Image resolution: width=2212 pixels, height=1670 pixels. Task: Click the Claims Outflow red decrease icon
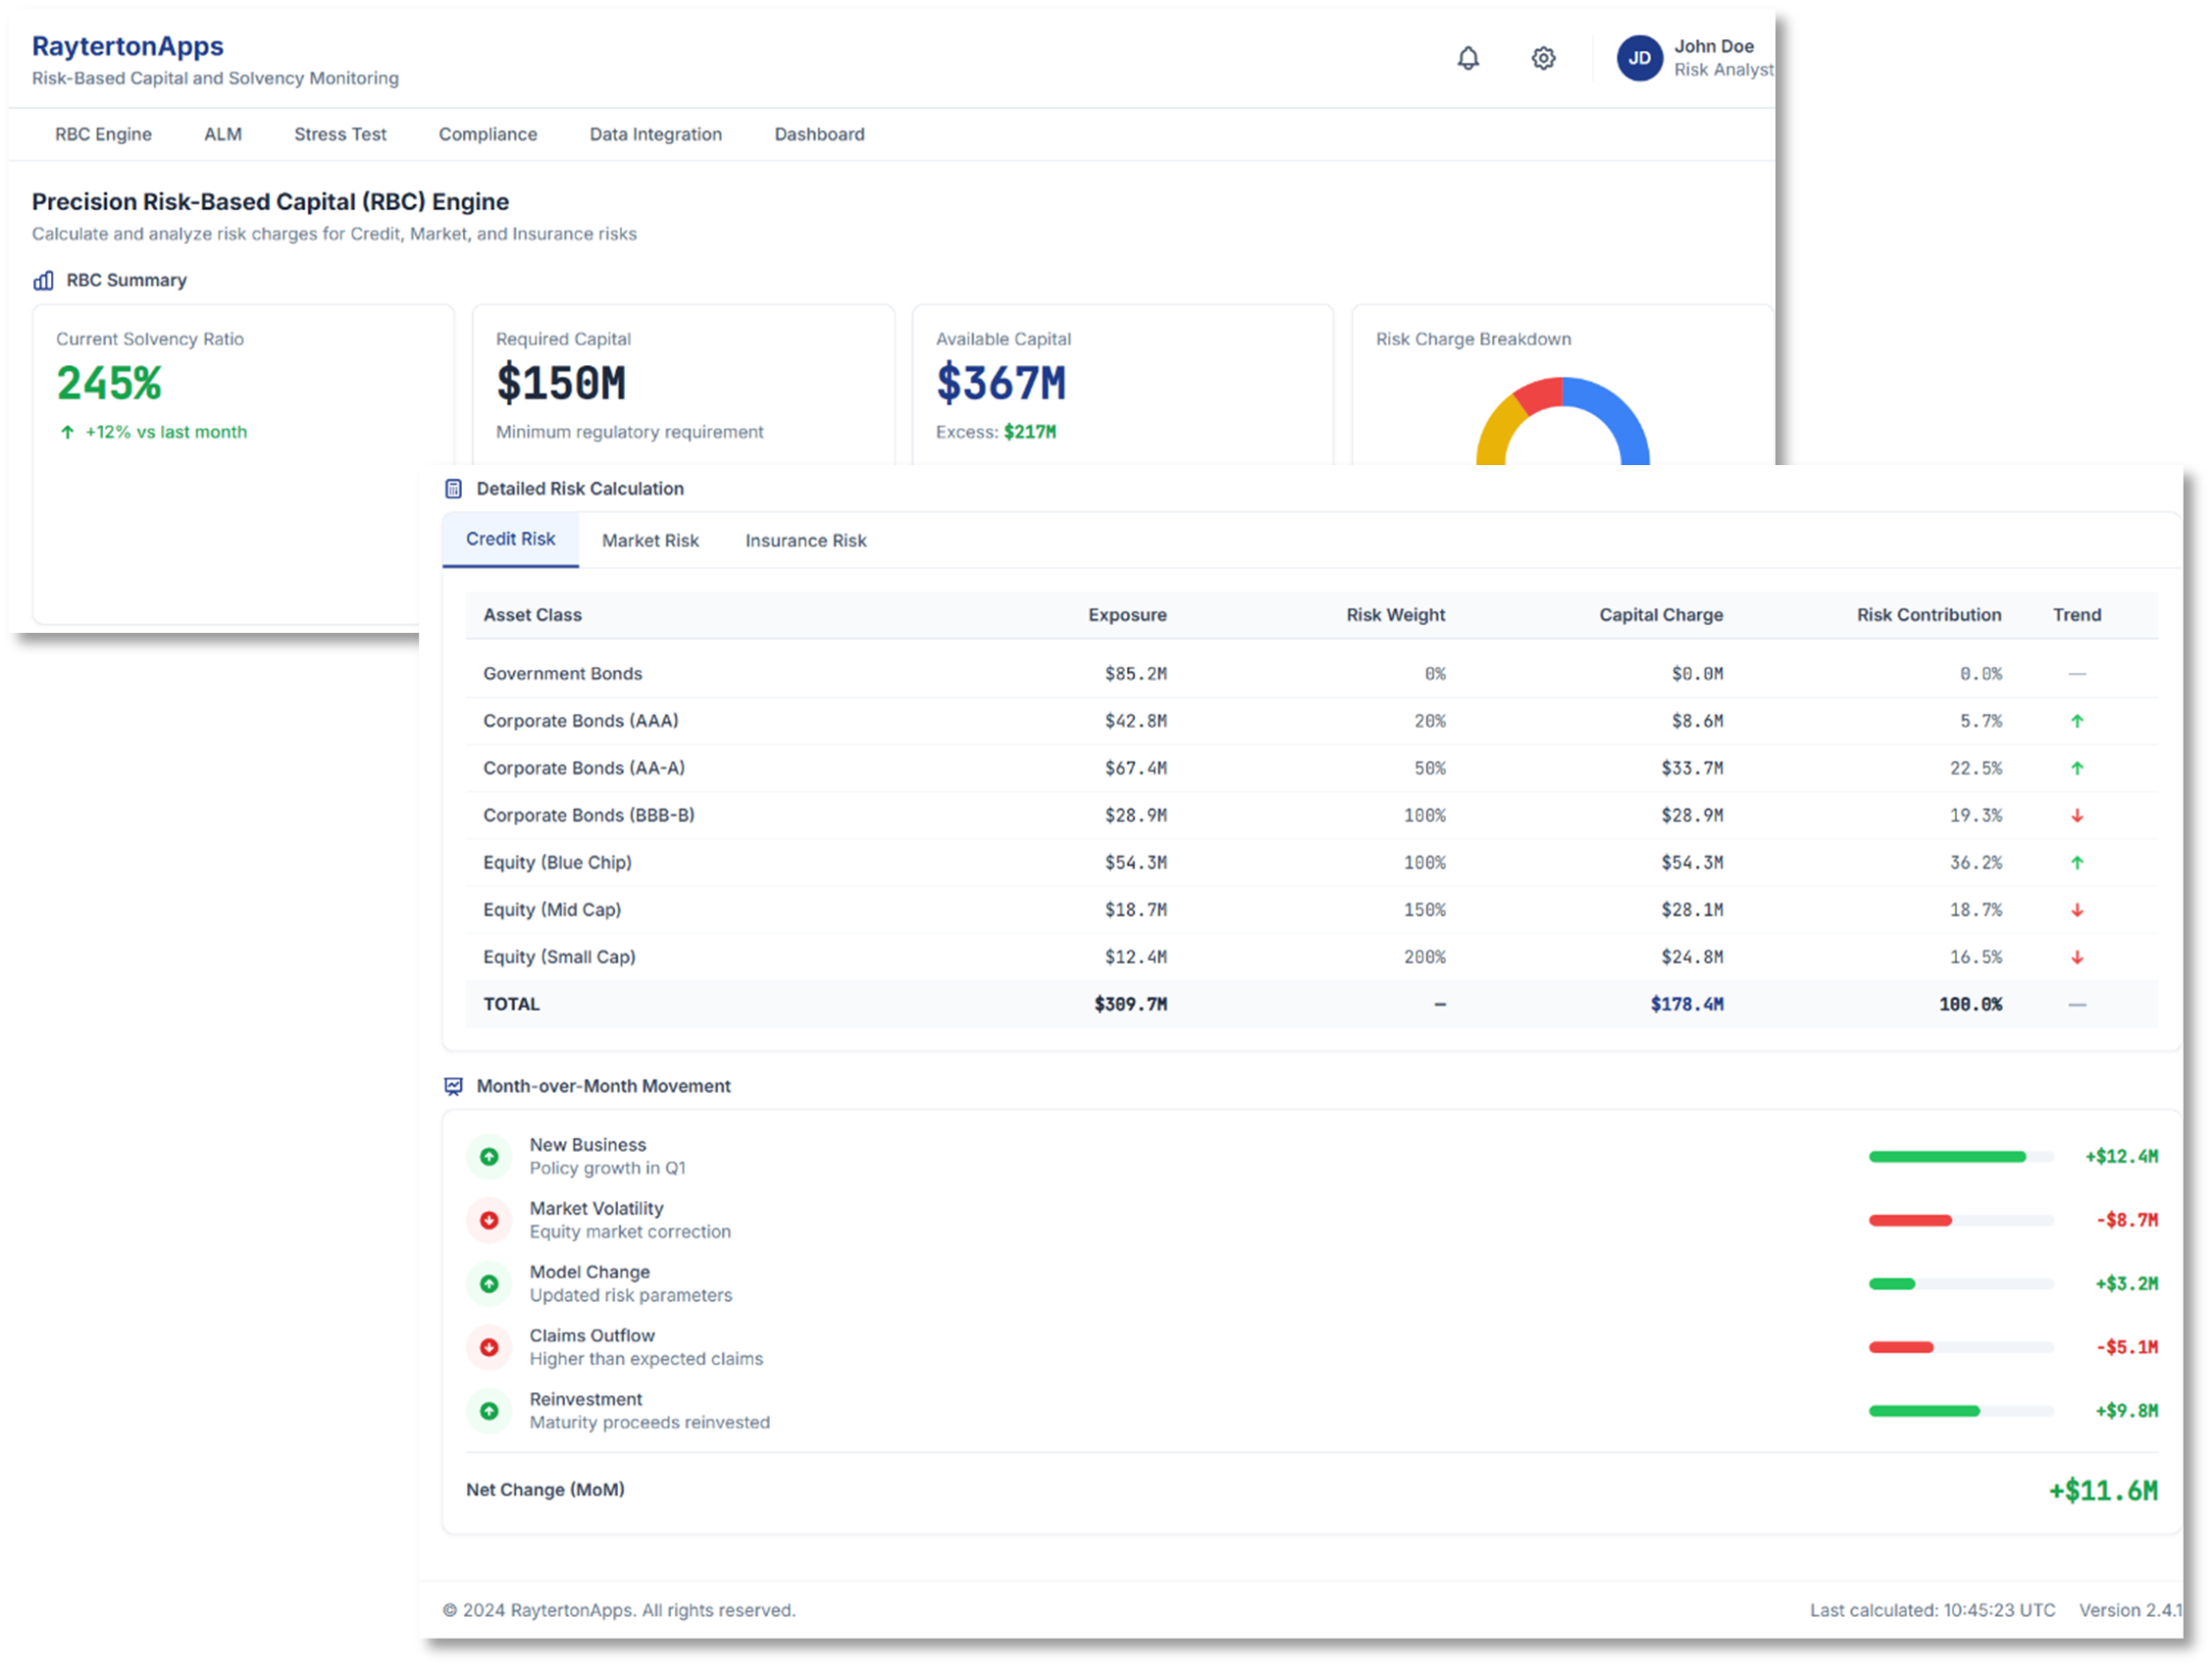[x=489, y=1347]
